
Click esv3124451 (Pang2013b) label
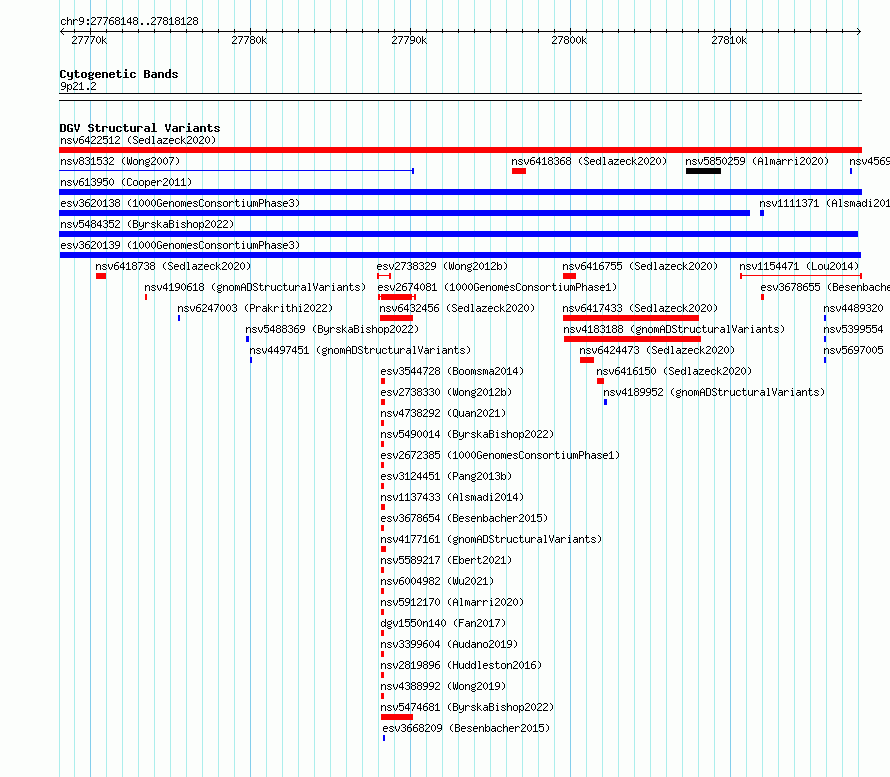(446, 476)
